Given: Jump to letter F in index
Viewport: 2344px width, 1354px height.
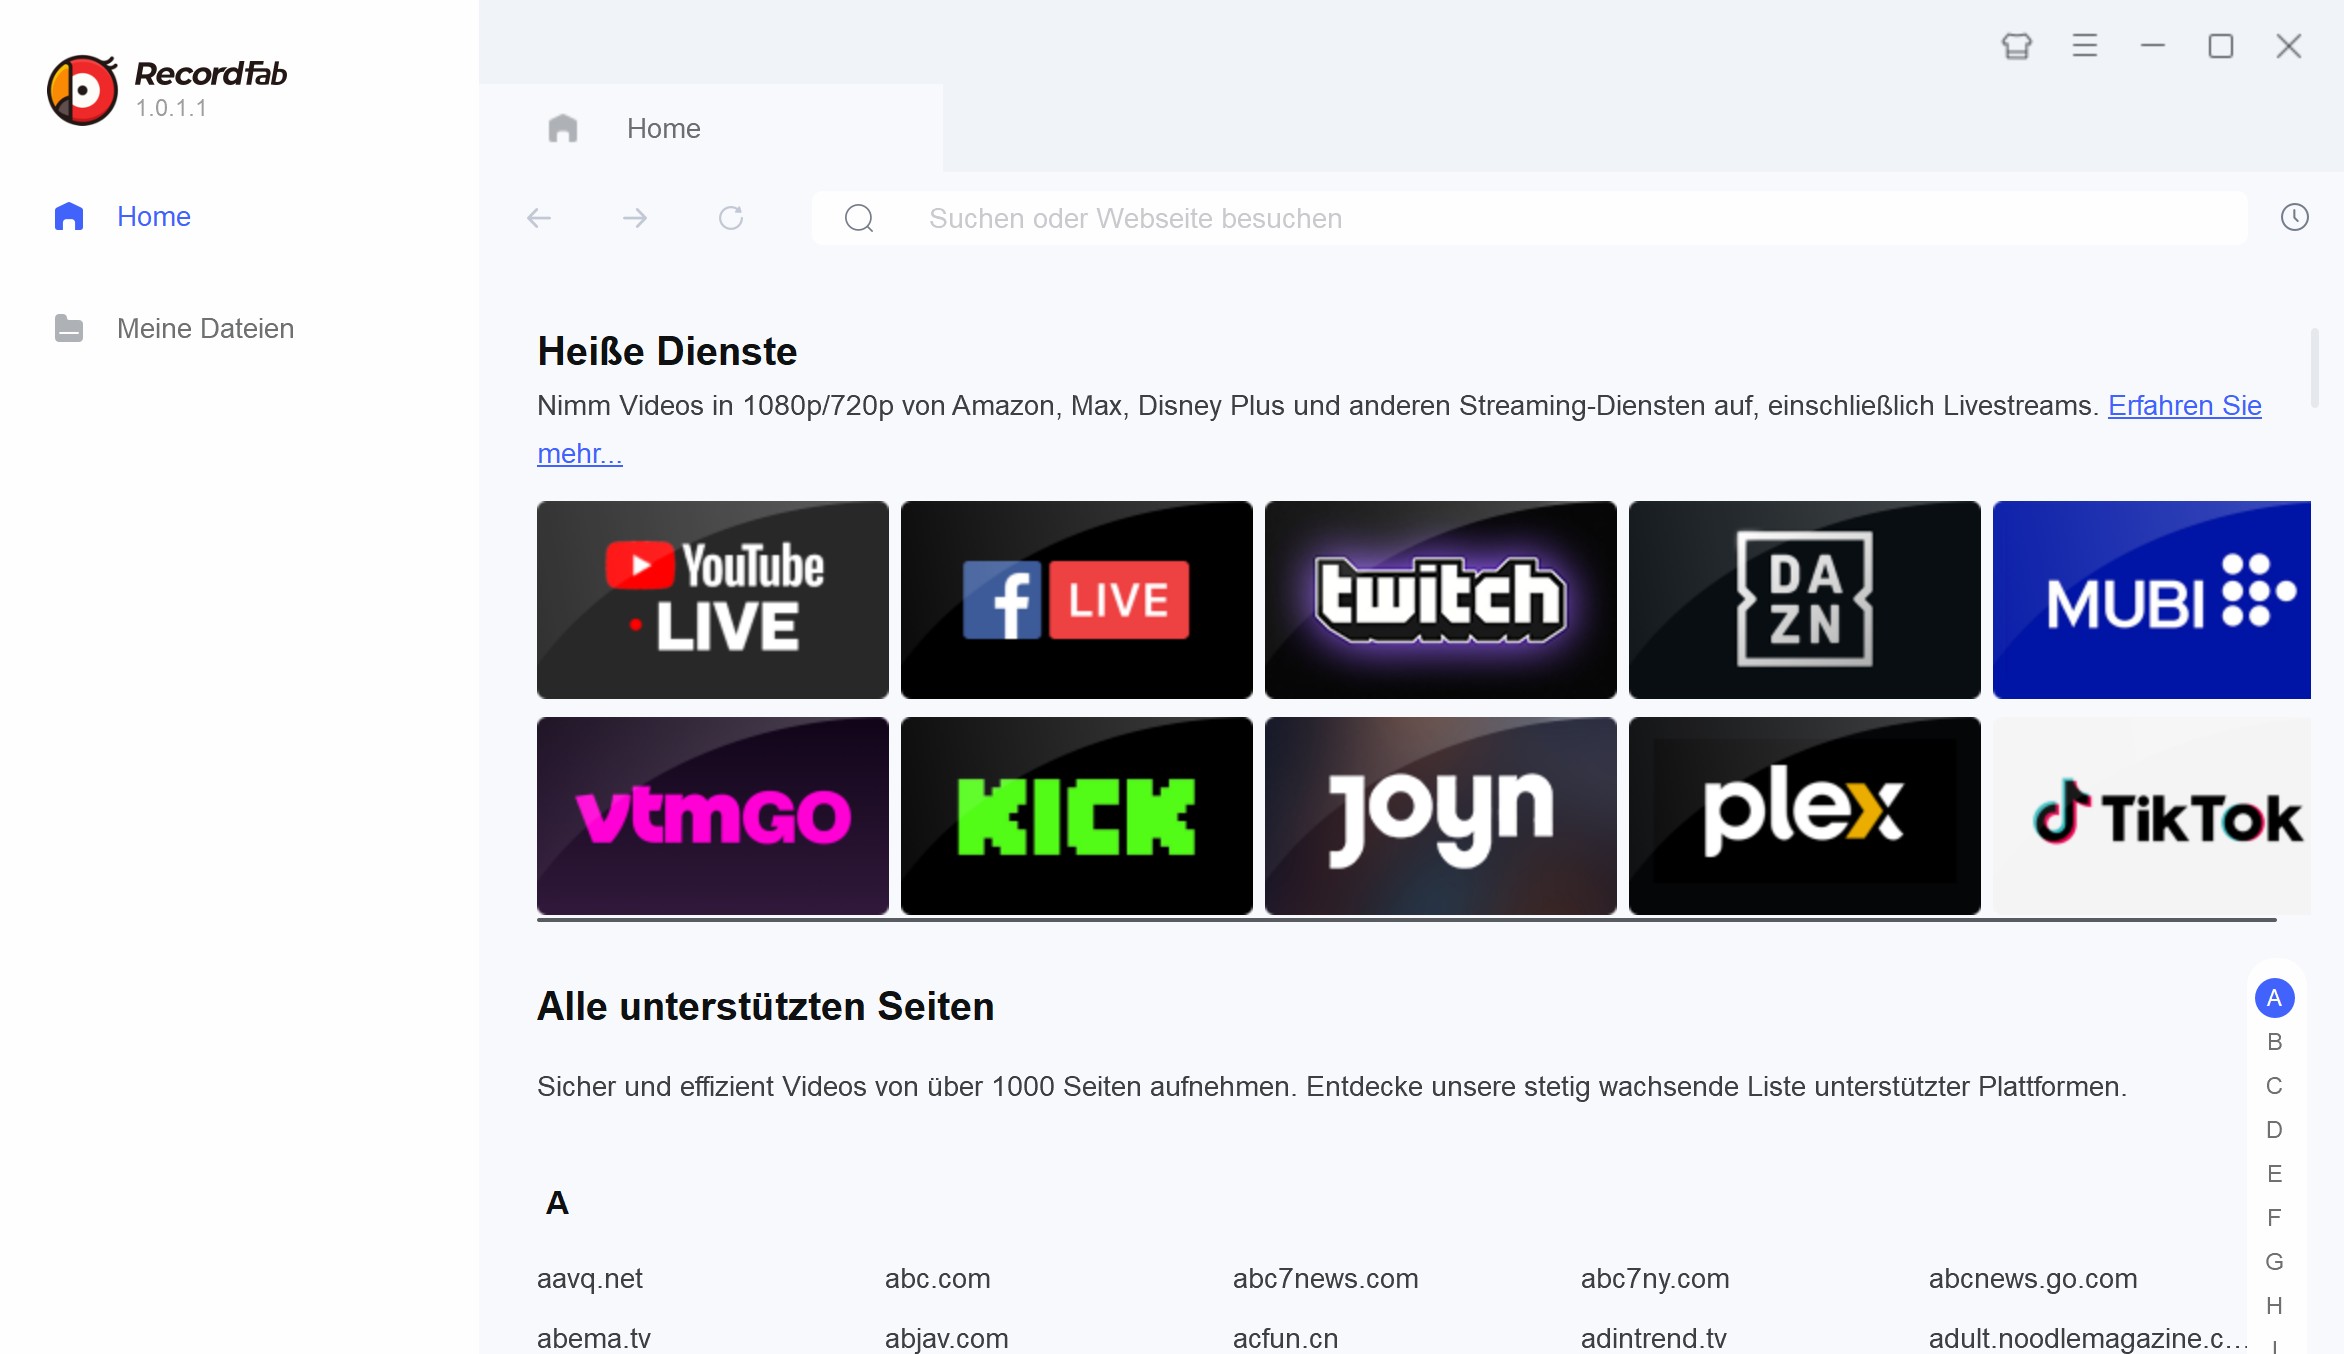Looking at the screenshot, I should 2274,1218.
